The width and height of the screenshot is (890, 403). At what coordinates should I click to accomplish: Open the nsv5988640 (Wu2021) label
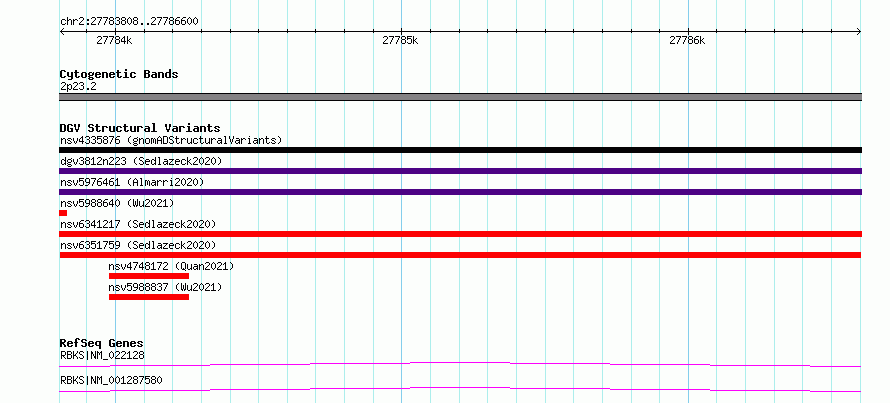117,203
